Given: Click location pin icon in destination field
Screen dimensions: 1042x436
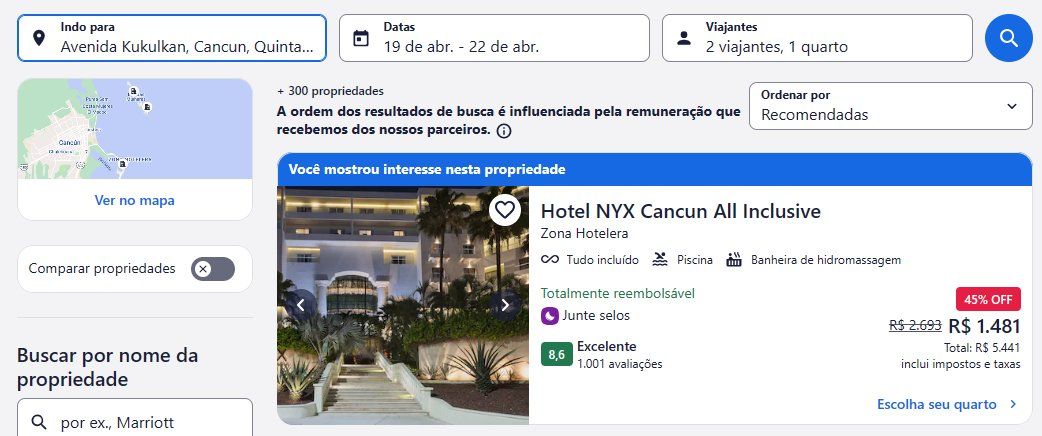Looking at the screenshot, I should point(39,38).
